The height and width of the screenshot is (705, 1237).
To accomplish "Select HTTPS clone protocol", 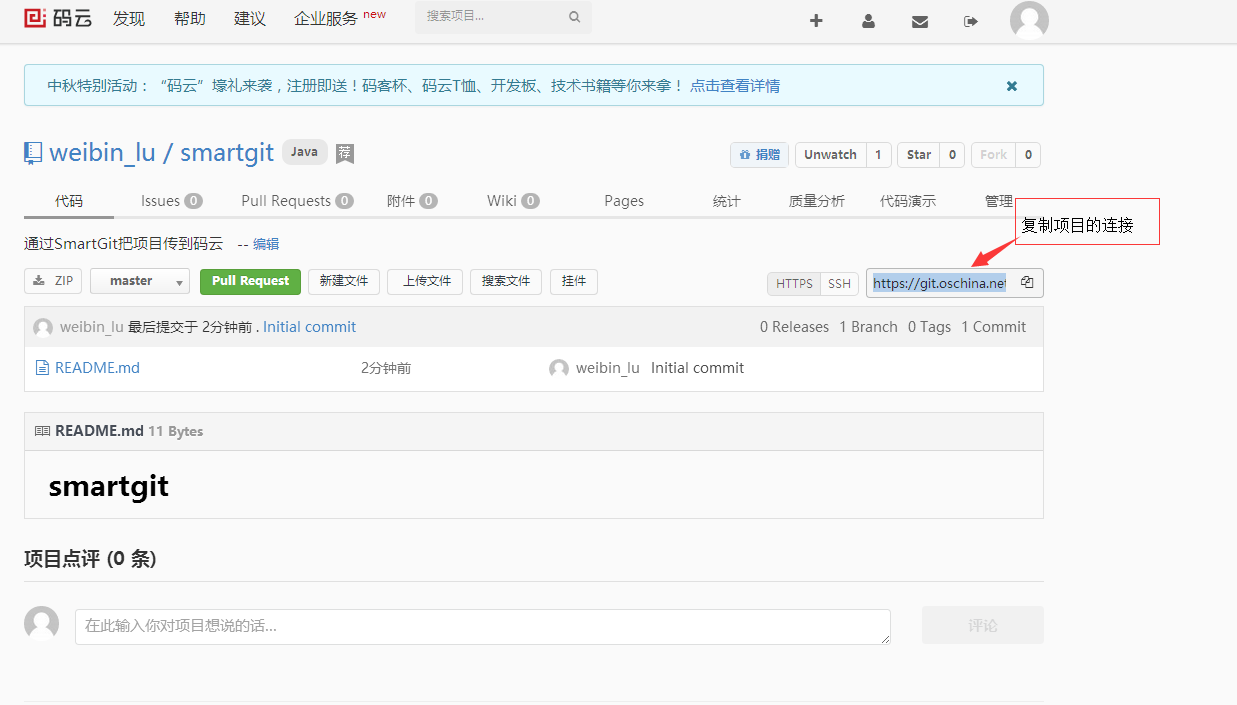I will [x=794, y=284].
